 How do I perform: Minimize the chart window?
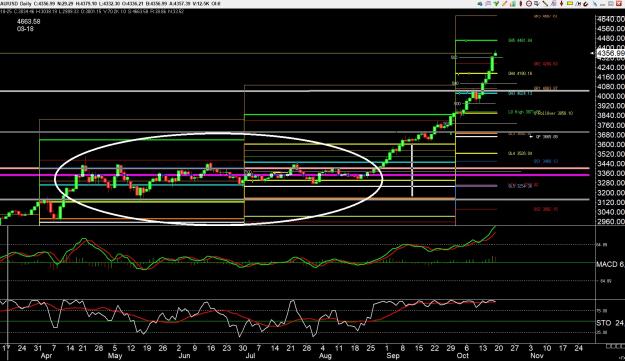point(603,4)
